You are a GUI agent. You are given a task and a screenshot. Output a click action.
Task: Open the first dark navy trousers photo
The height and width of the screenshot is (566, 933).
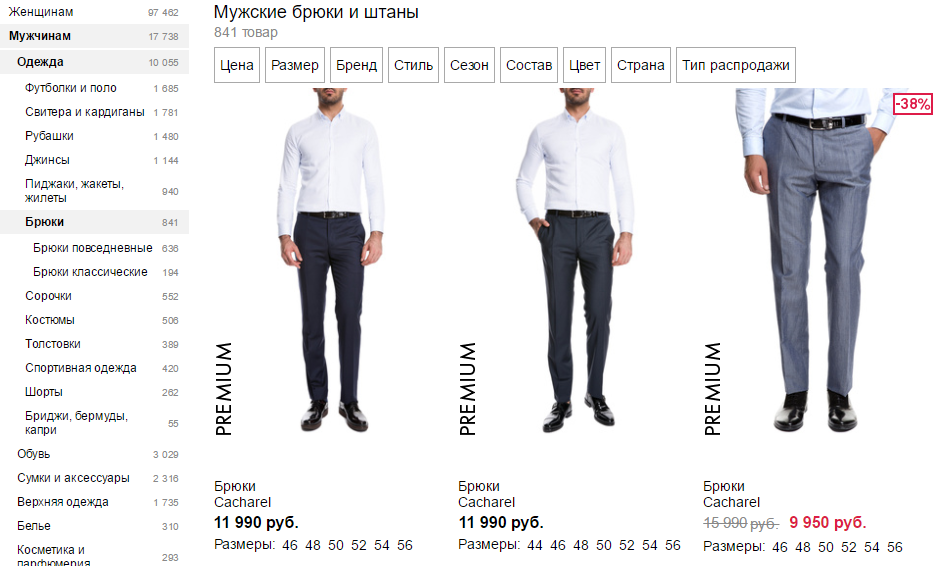click(331, 260)
